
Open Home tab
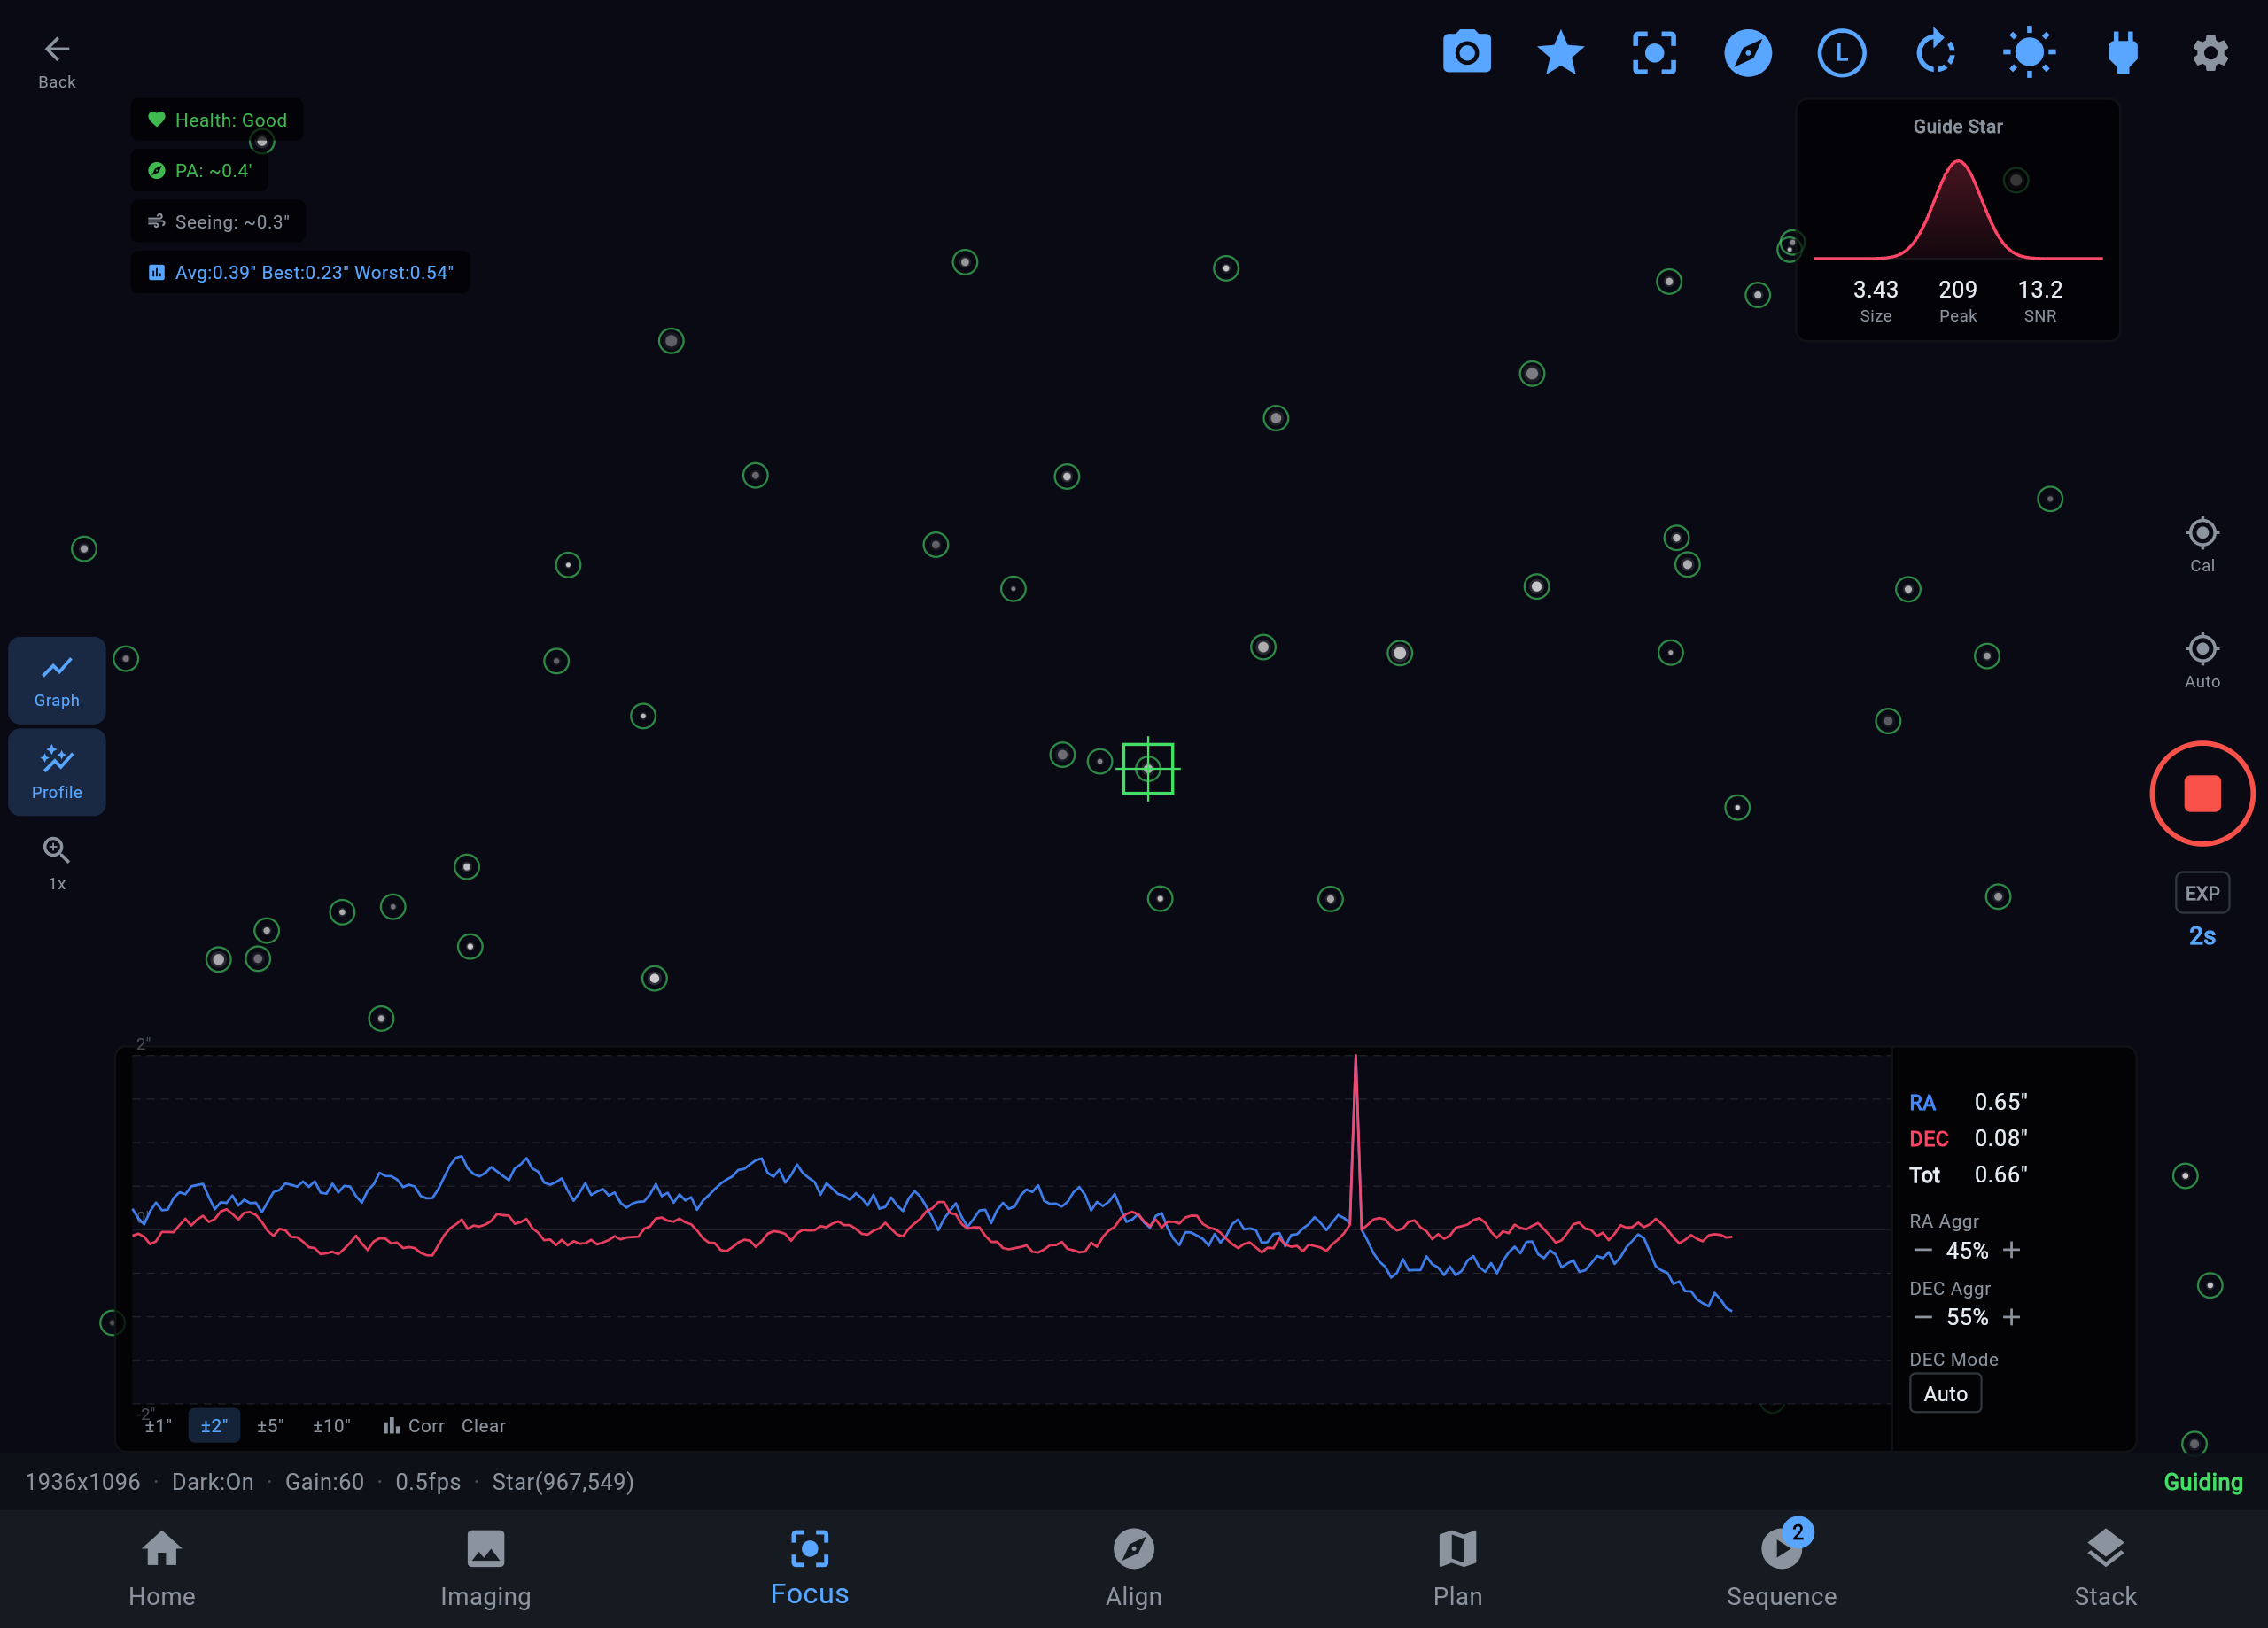tap(161, 1568)
